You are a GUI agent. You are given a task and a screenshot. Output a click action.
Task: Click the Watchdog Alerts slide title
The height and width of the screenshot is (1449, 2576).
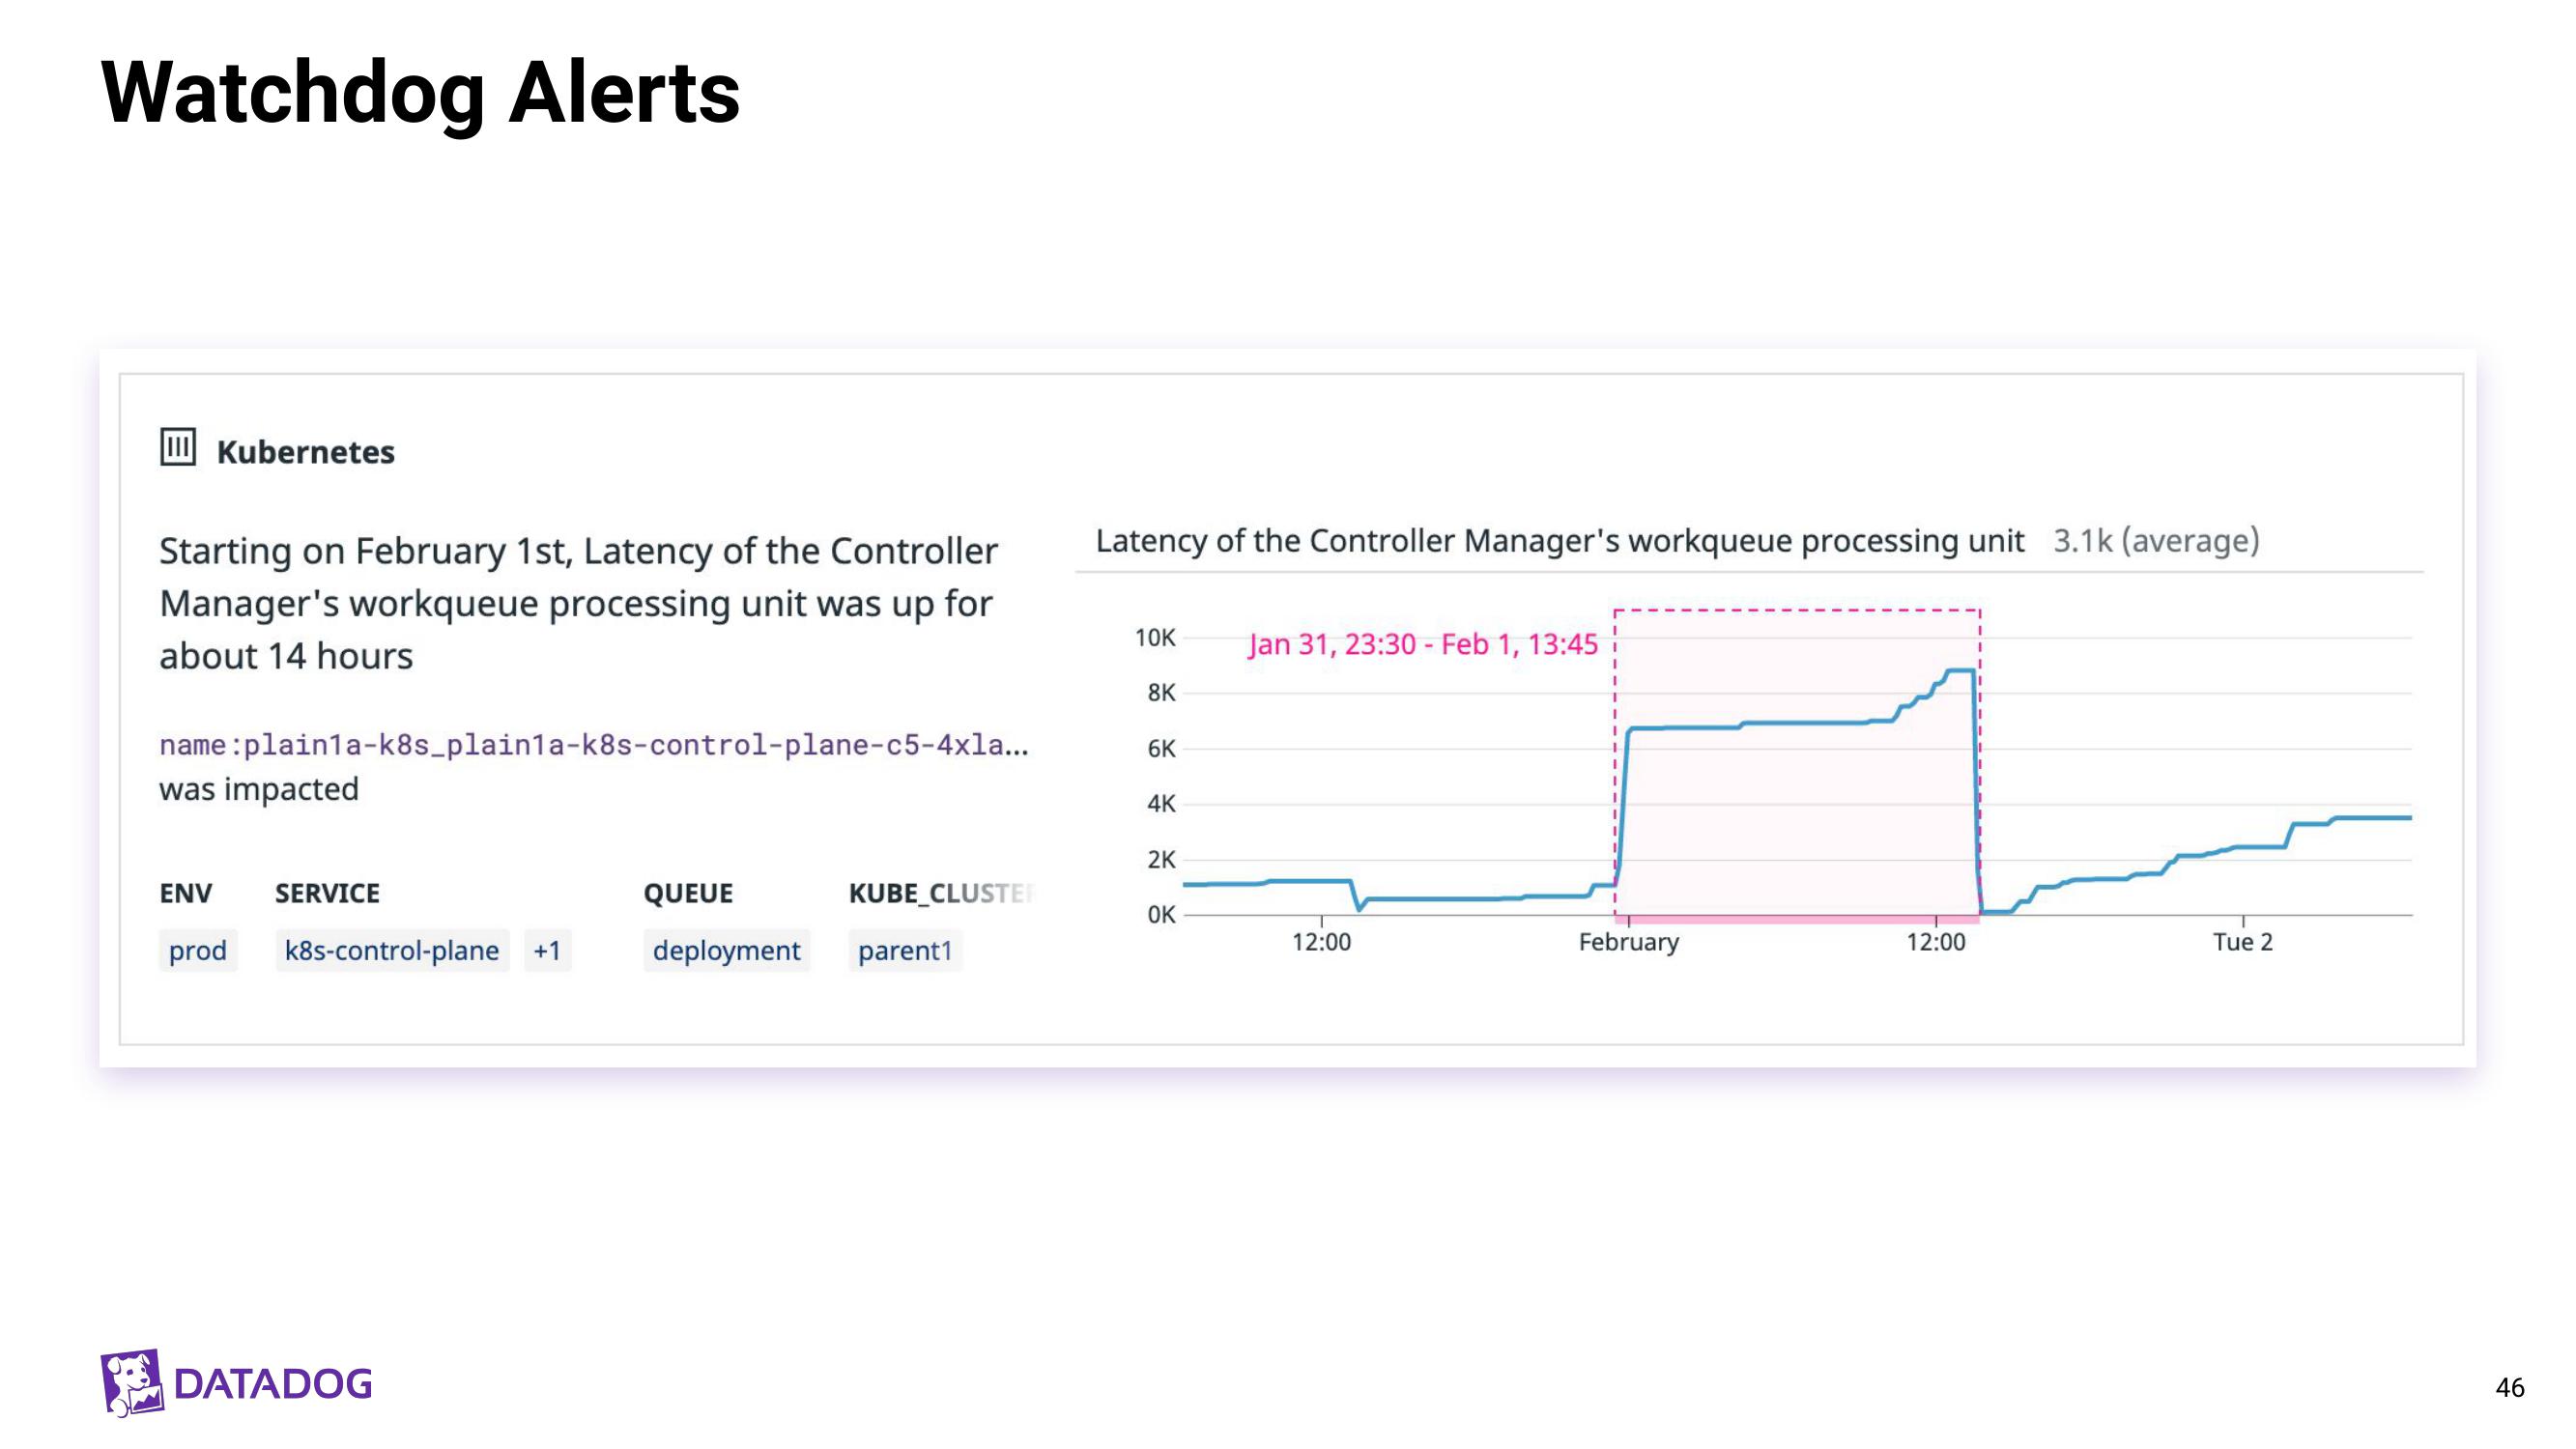421,93
